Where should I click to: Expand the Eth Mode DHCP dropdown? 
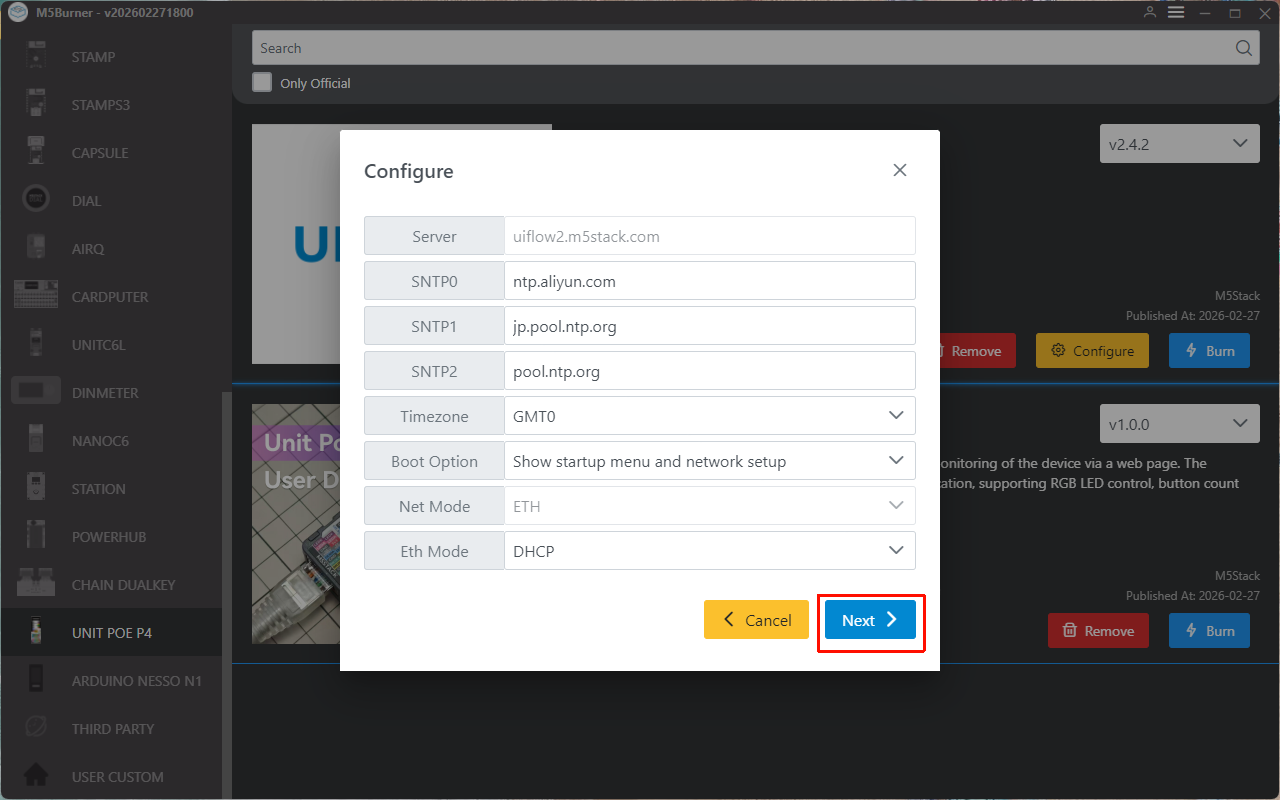[709, 551]
